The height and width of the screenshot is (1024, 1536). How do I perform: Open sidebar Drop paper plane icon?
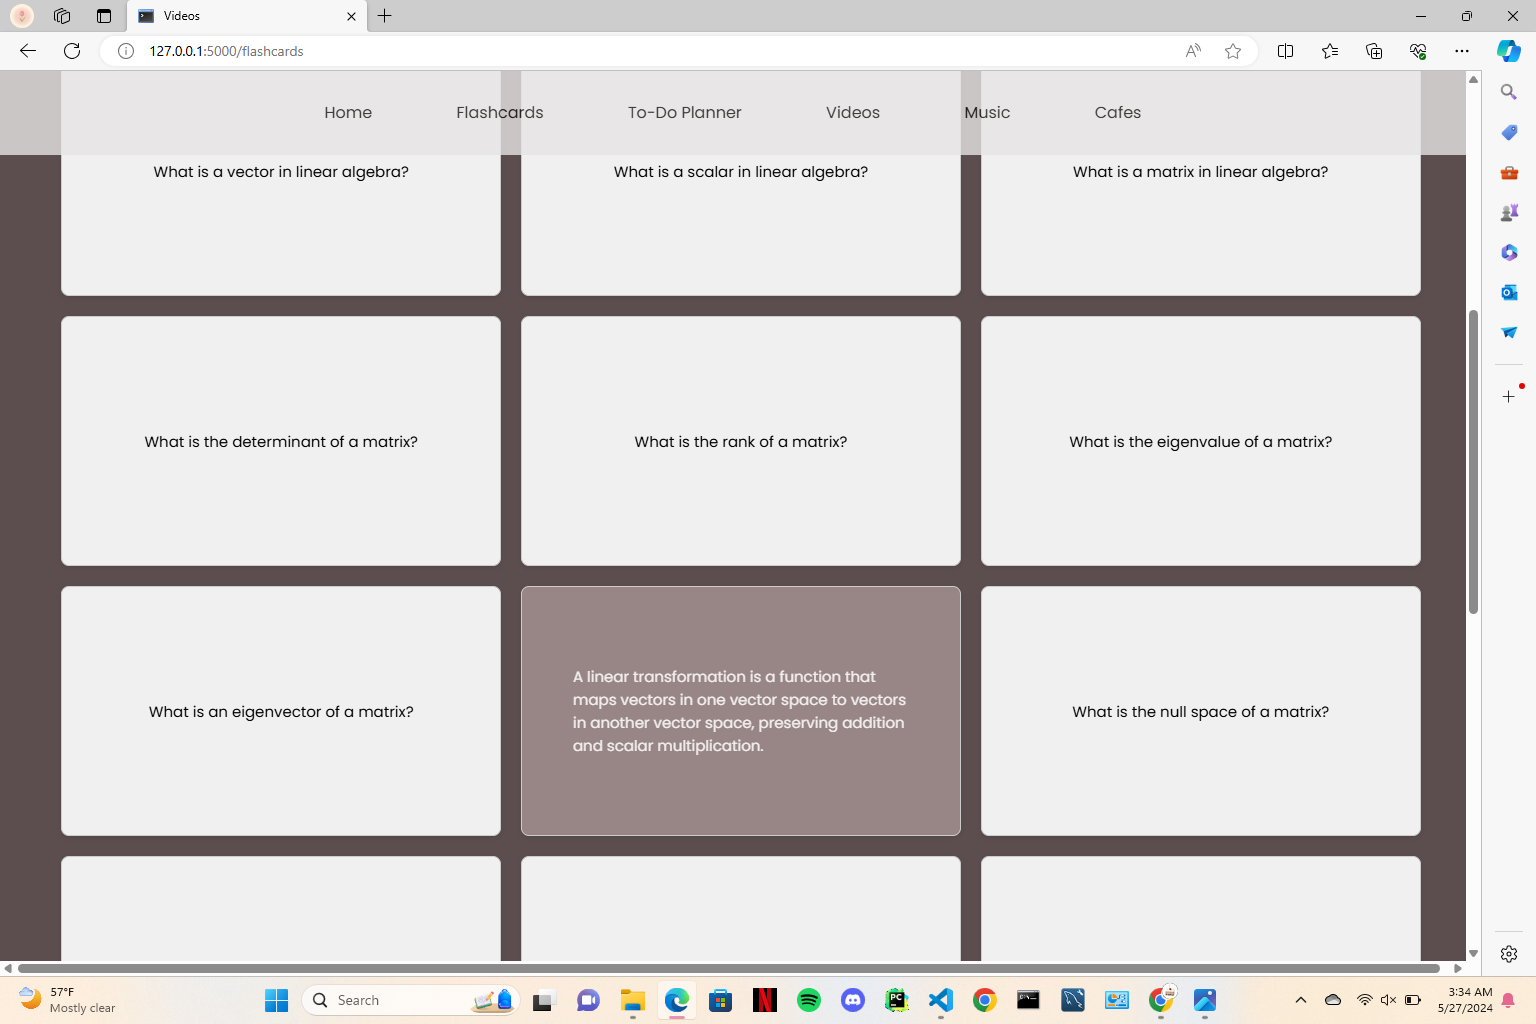[x=1509, y=332]
